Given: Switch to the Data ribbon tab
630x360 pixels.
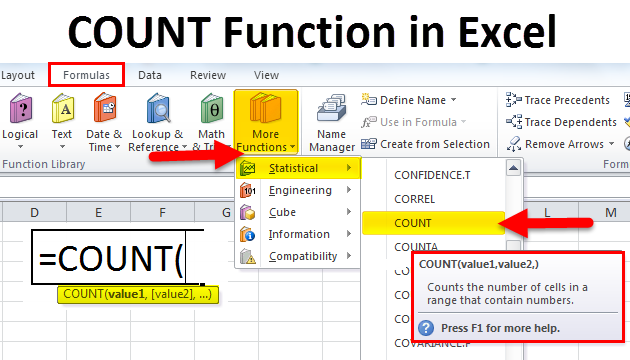Looking at the screenshot, I should tap(150, 75).
